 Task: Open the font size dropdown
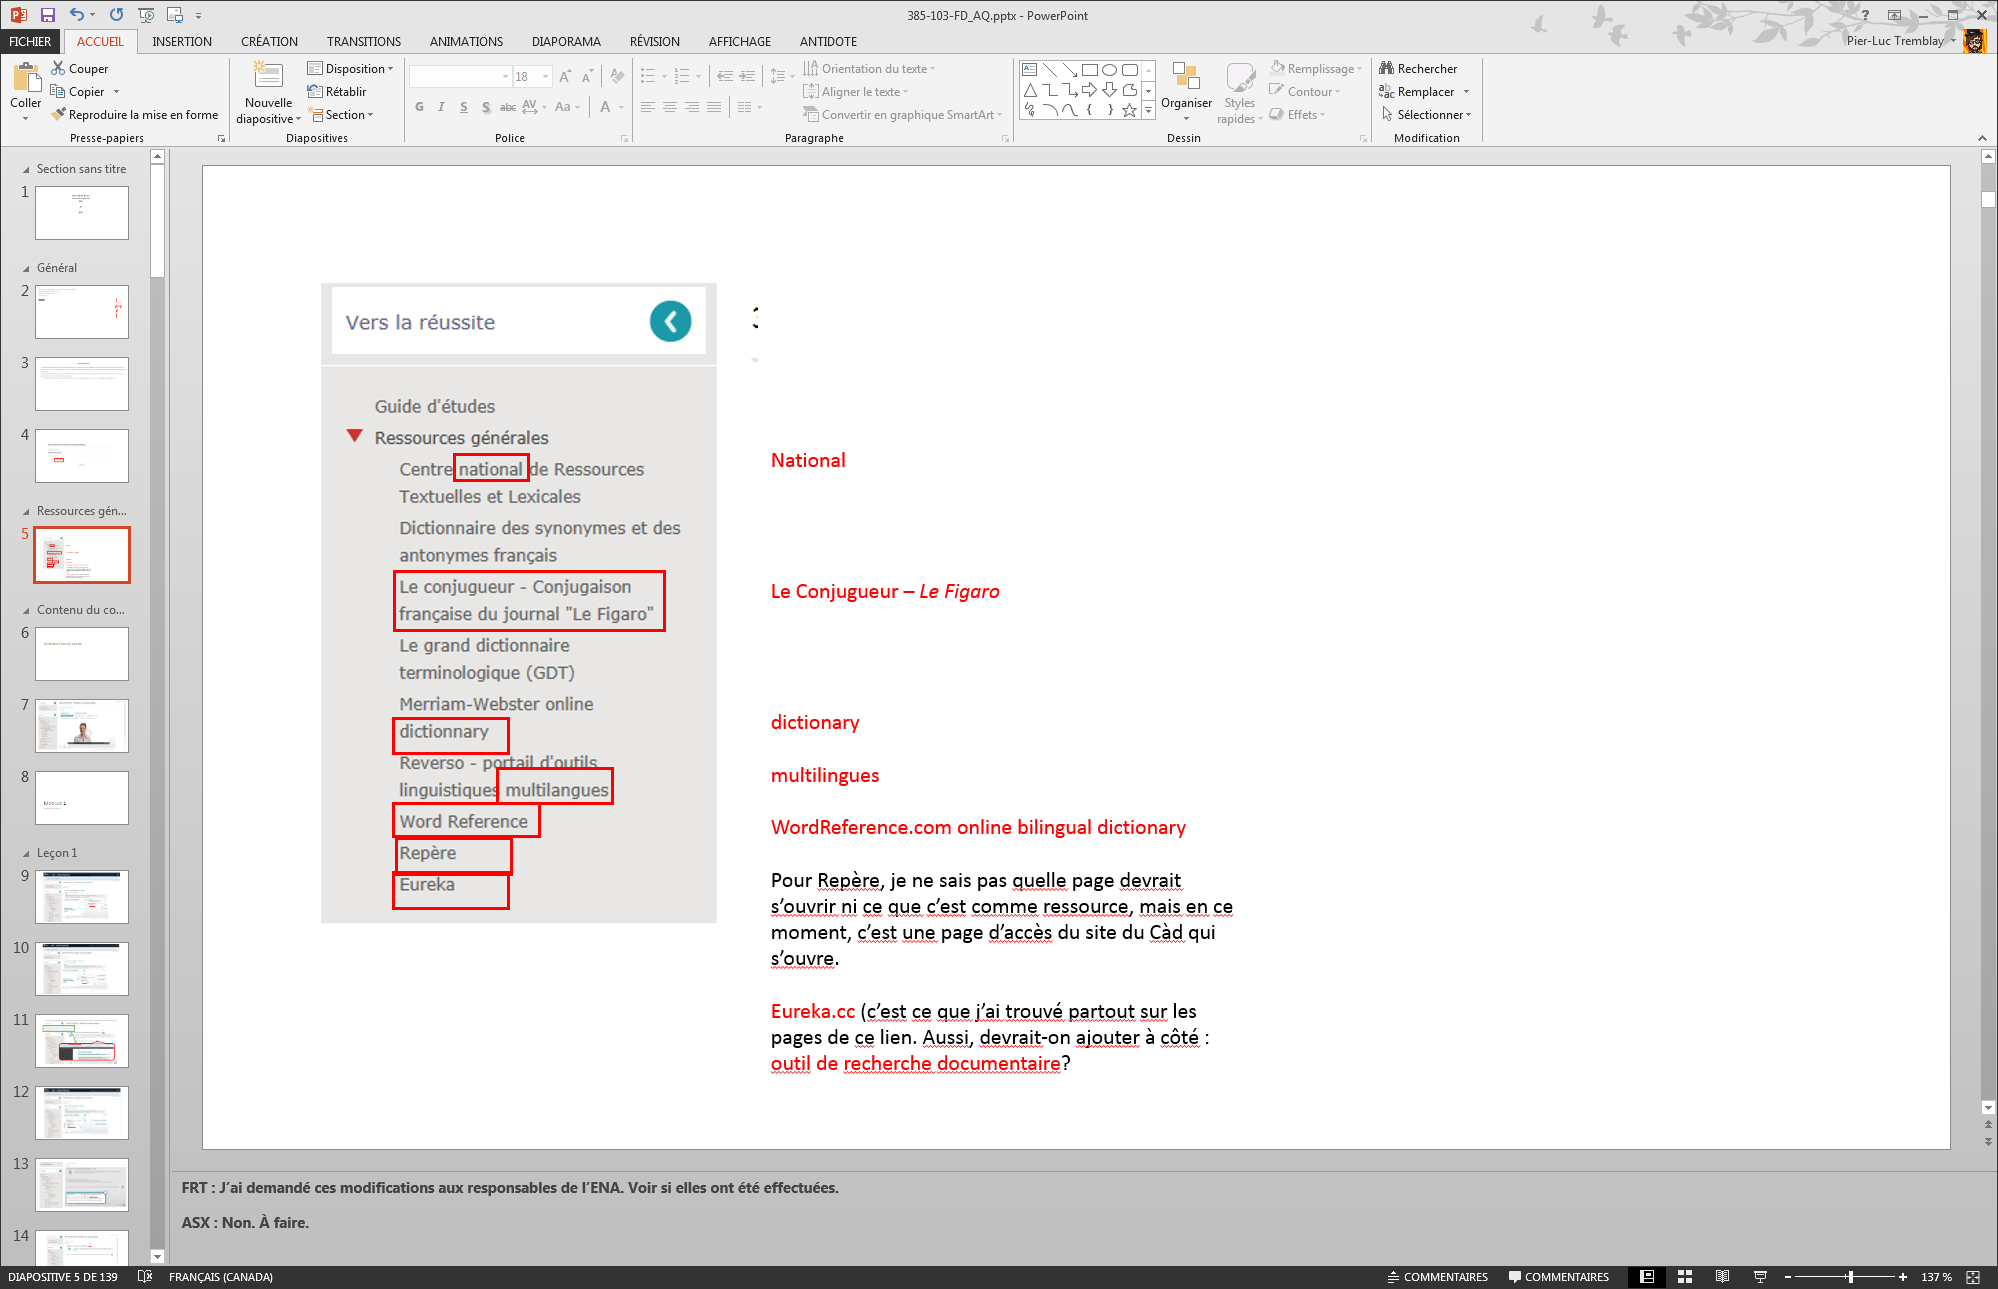(x=545, y=77)
